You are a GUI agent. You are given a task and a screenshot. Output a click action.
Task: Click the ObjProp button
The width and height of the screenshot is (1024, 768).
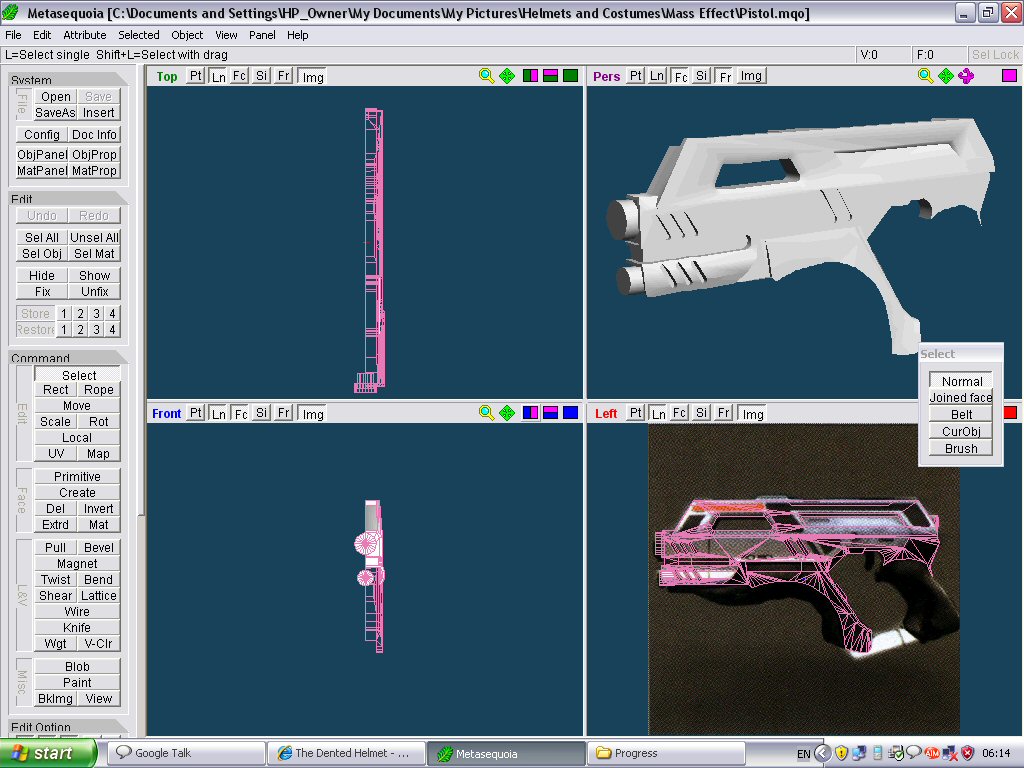pyautogui.click(x=94, y=154)
